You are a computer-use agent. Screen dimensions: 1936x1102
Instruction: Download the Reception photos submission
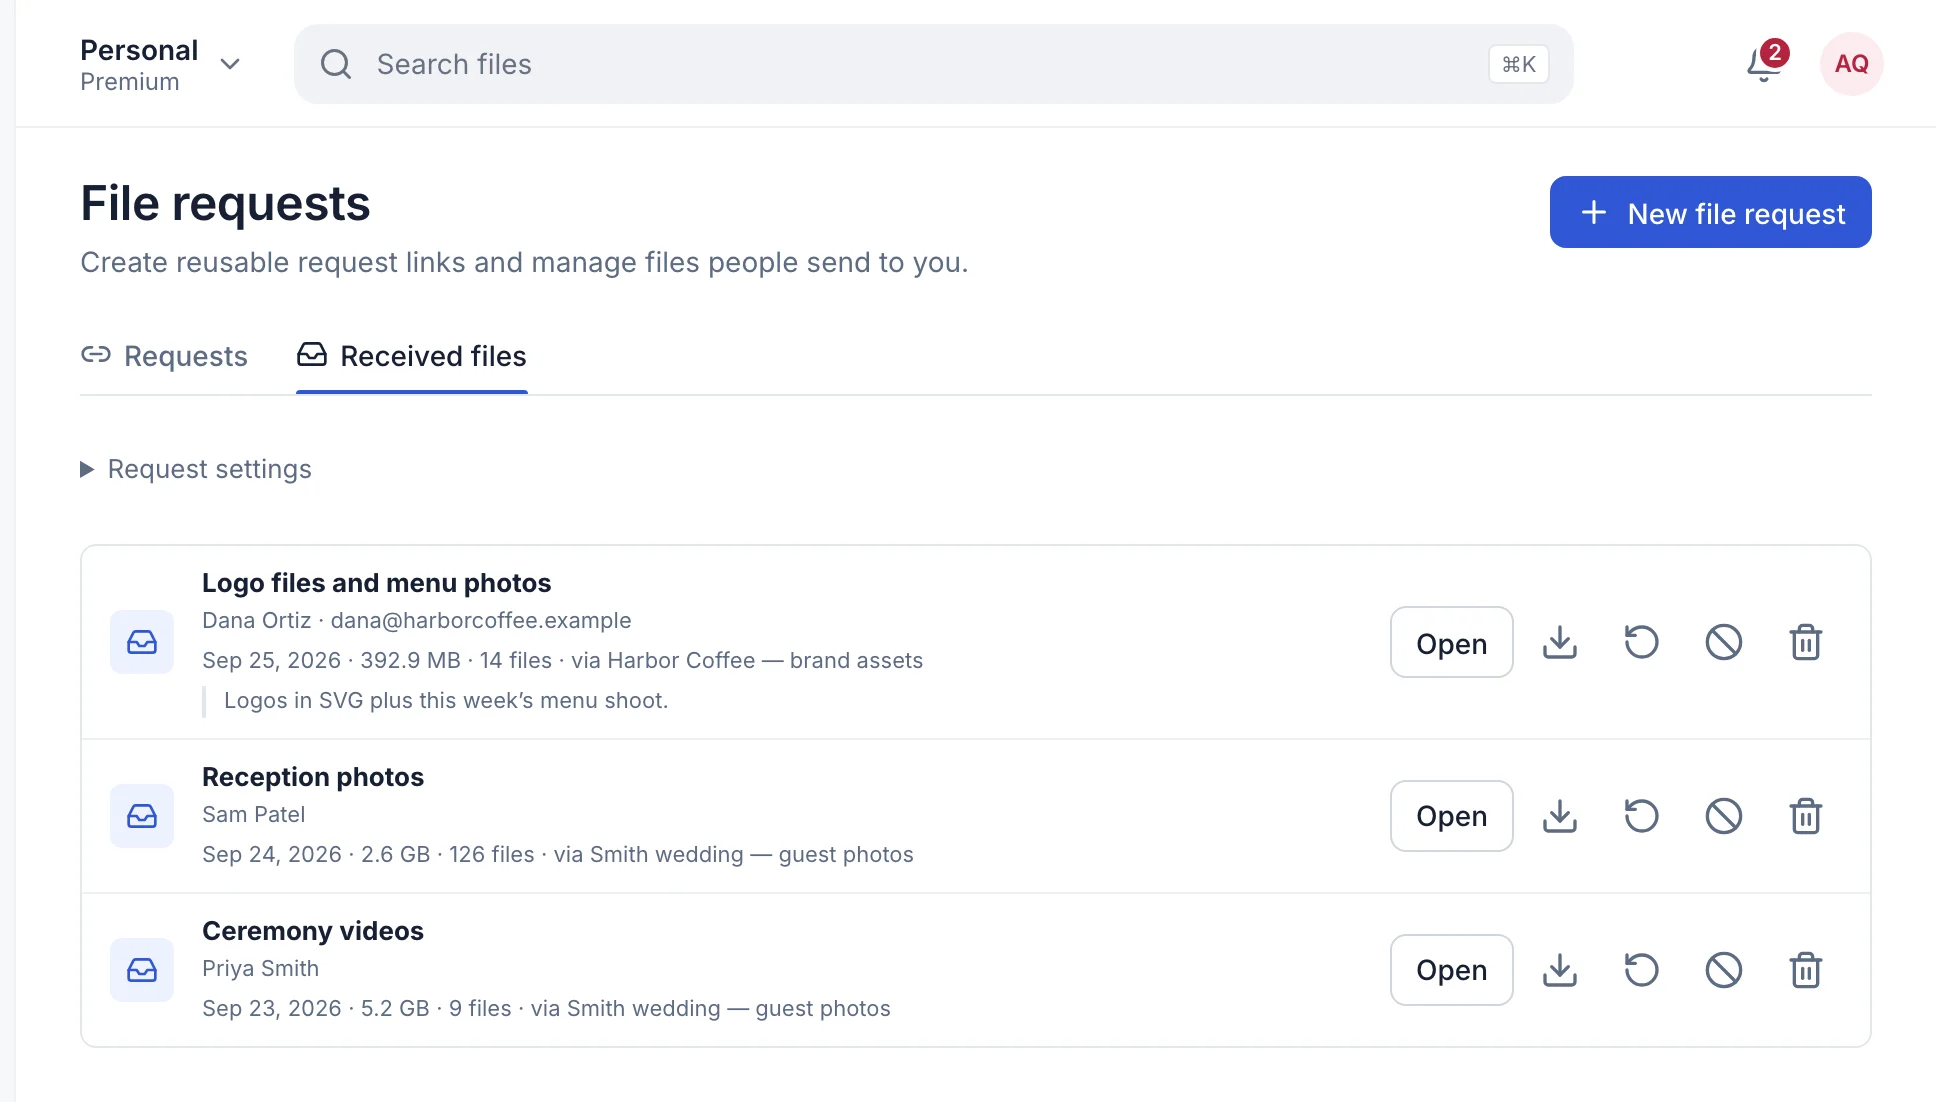click(x=1560, y=816)
